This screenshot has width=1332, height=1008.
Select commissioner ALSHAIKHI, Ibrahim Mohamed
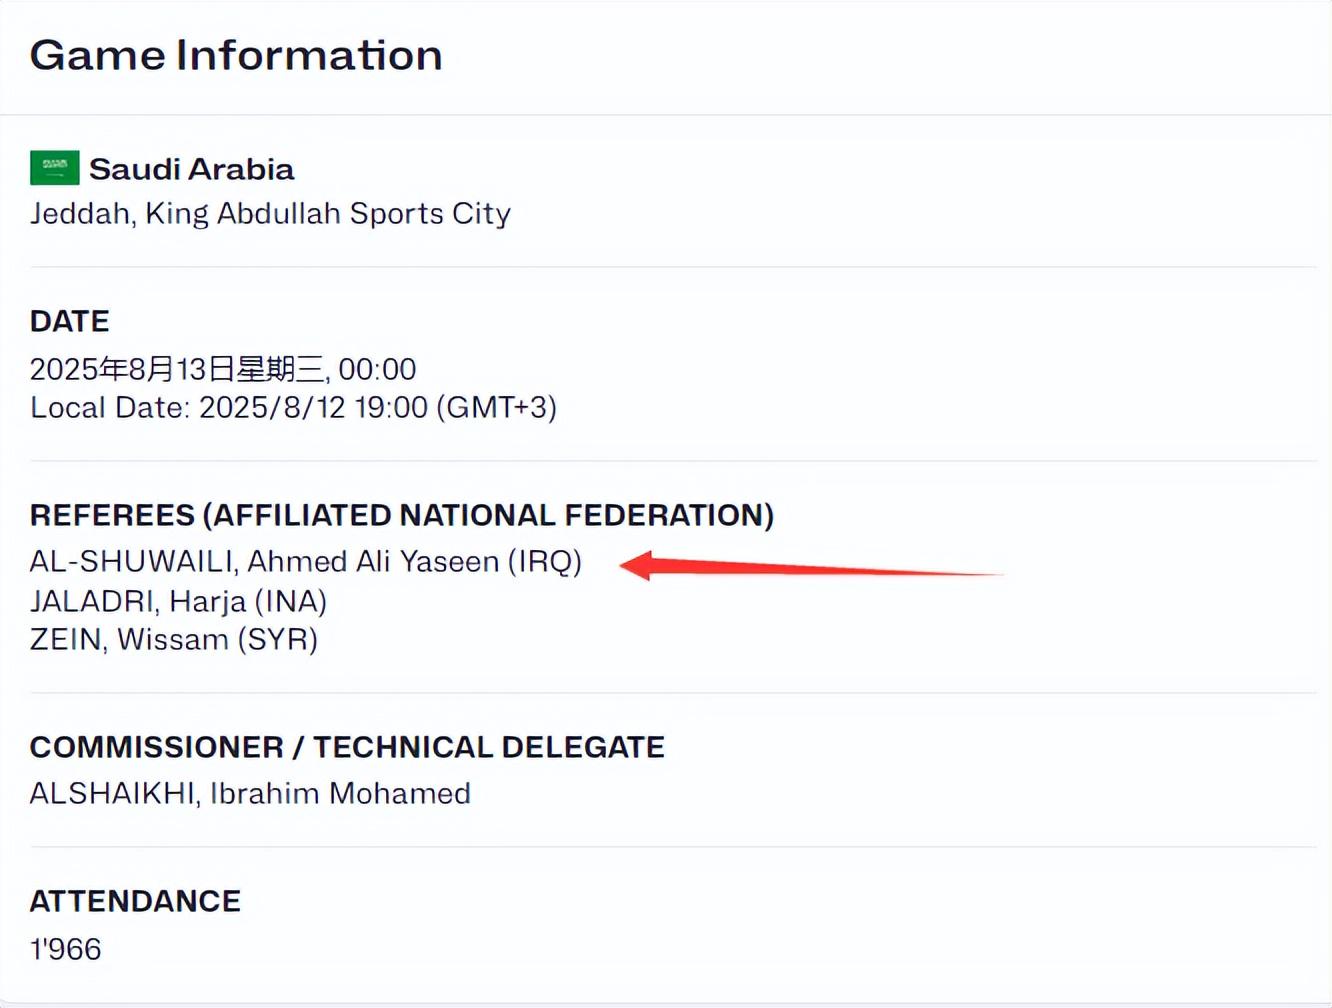[x=250, y=793]
